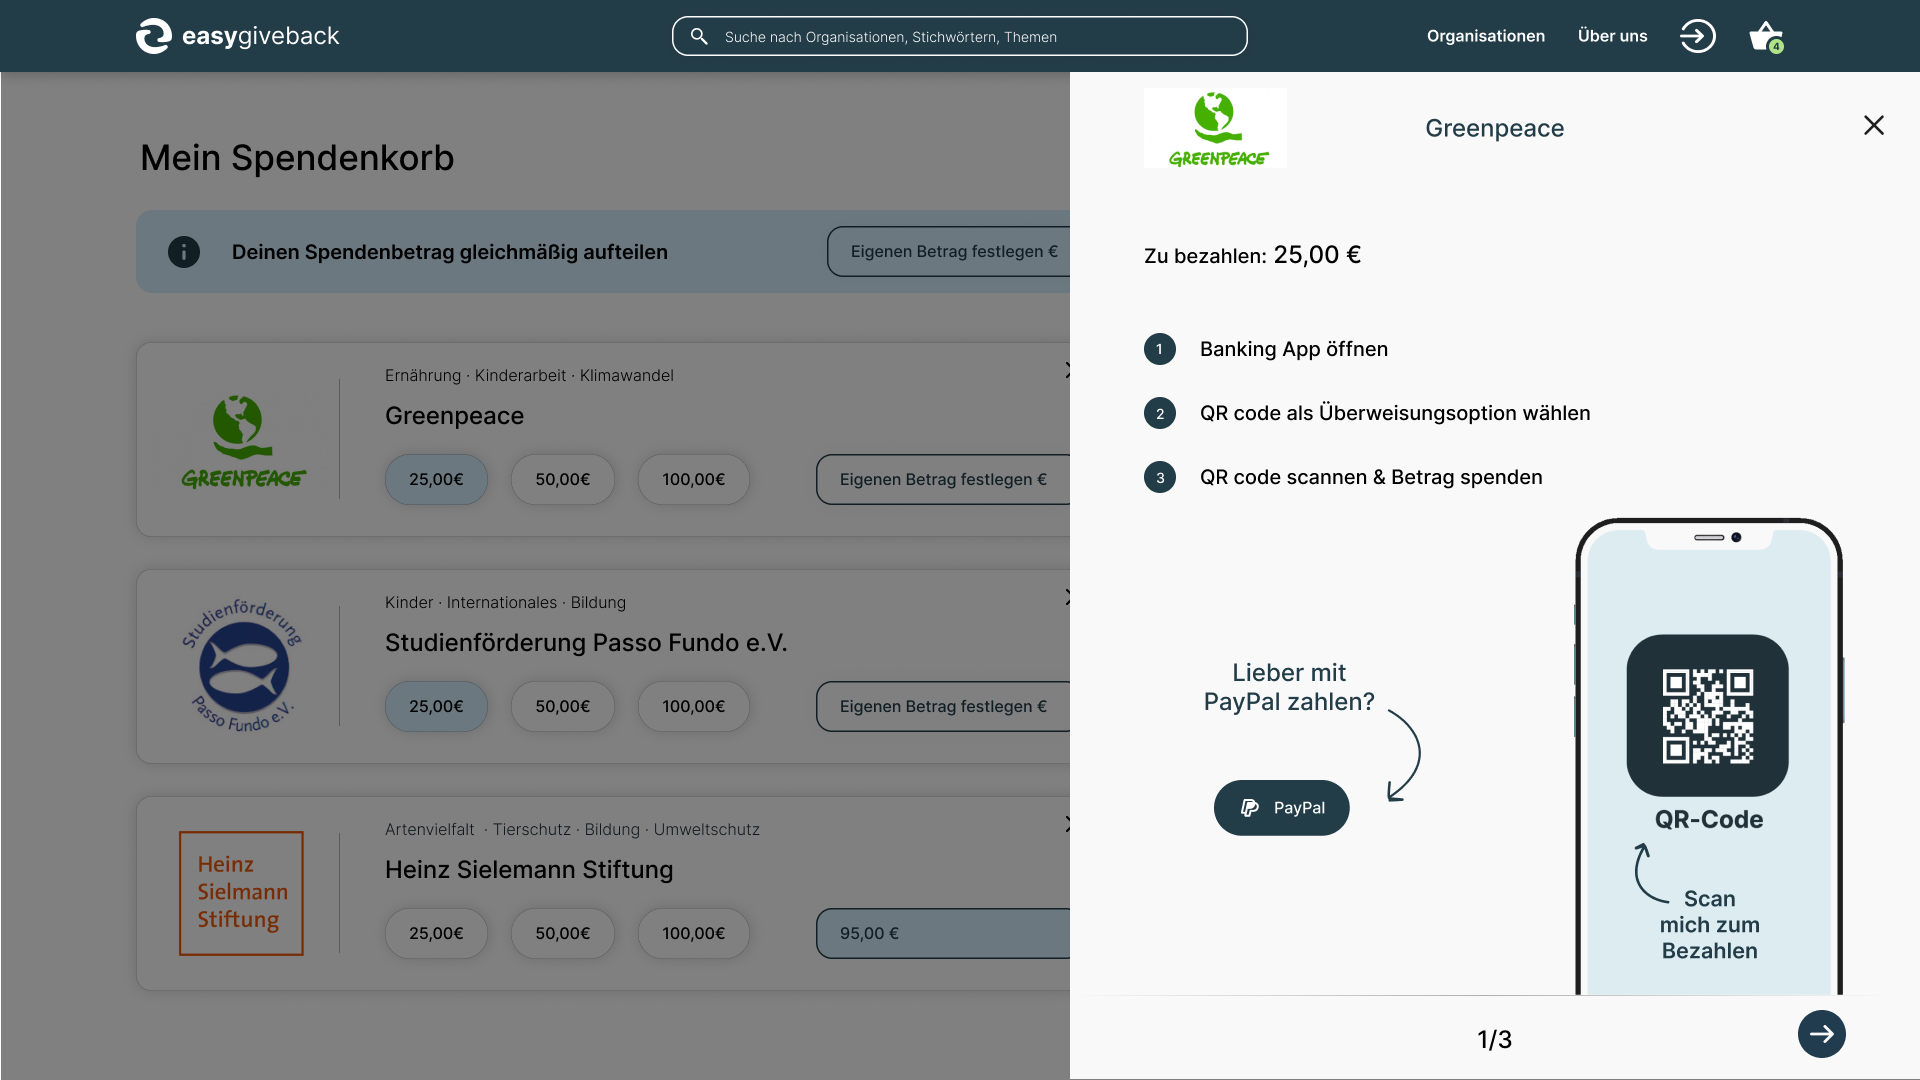Click the 95,00 € custom amount field
Viewport: 1920px width, 1080px height.
(943, 933)
